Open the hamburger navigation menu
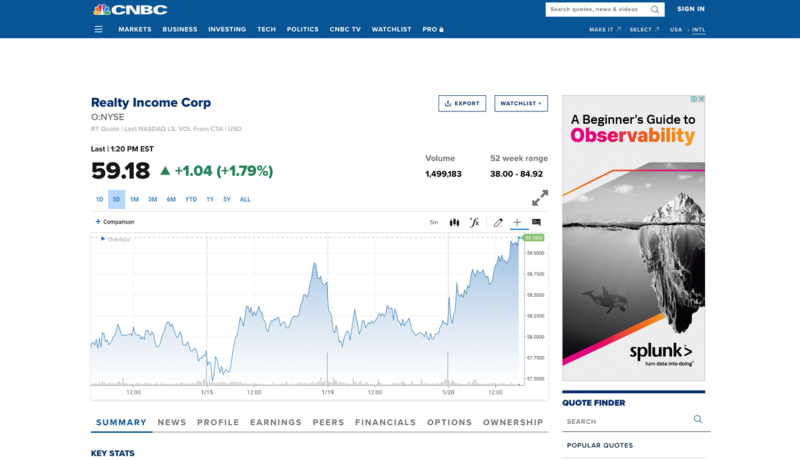 (x=98, y=30)
